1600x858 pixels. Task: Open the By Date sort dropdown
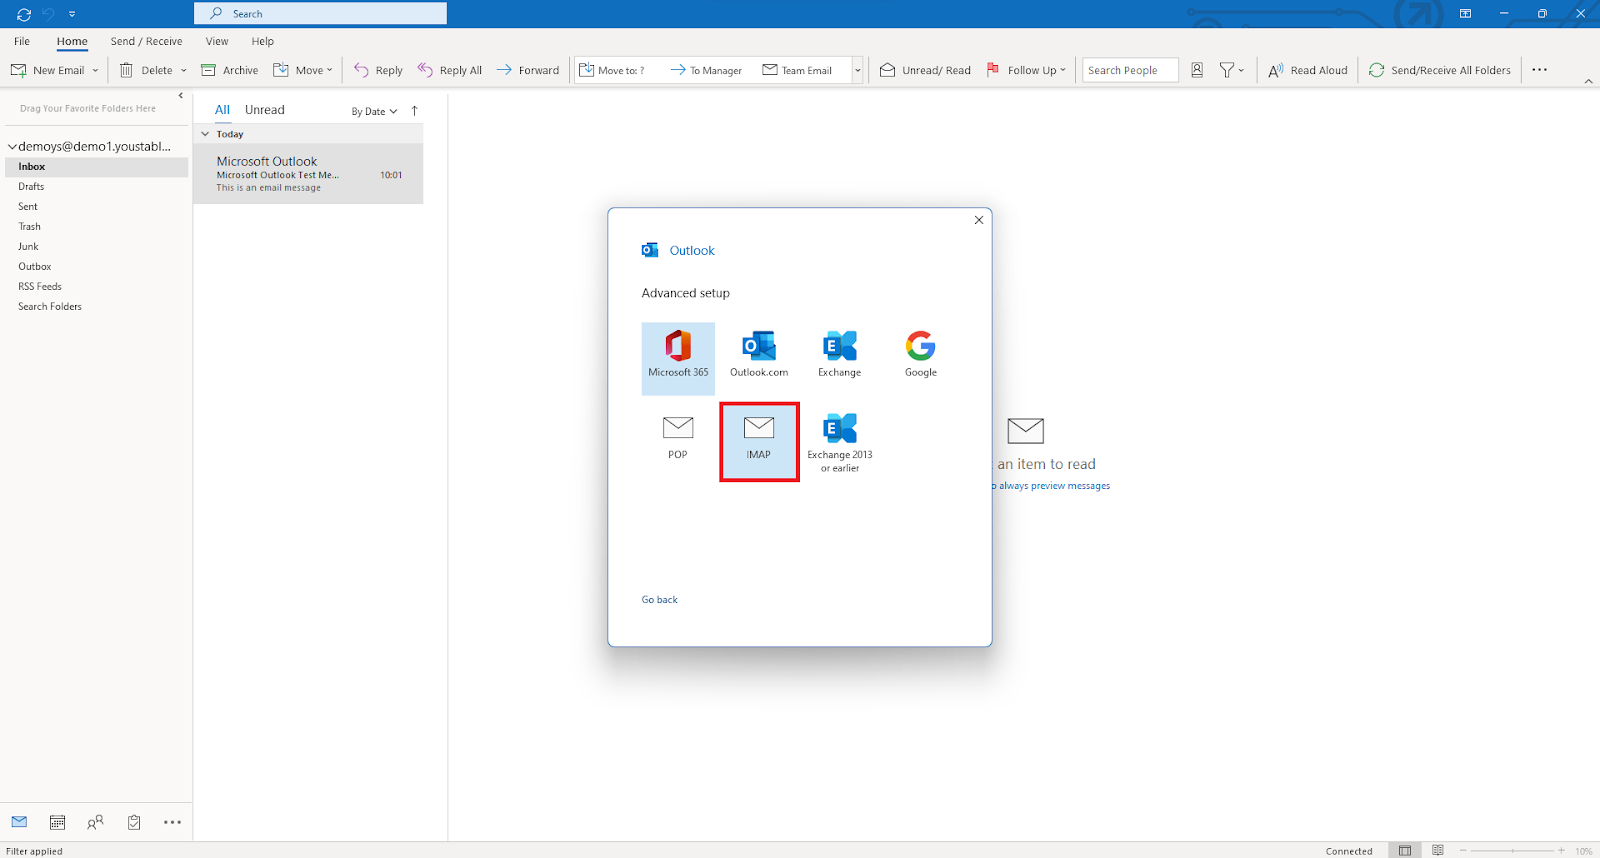click(x=374, y=111)
